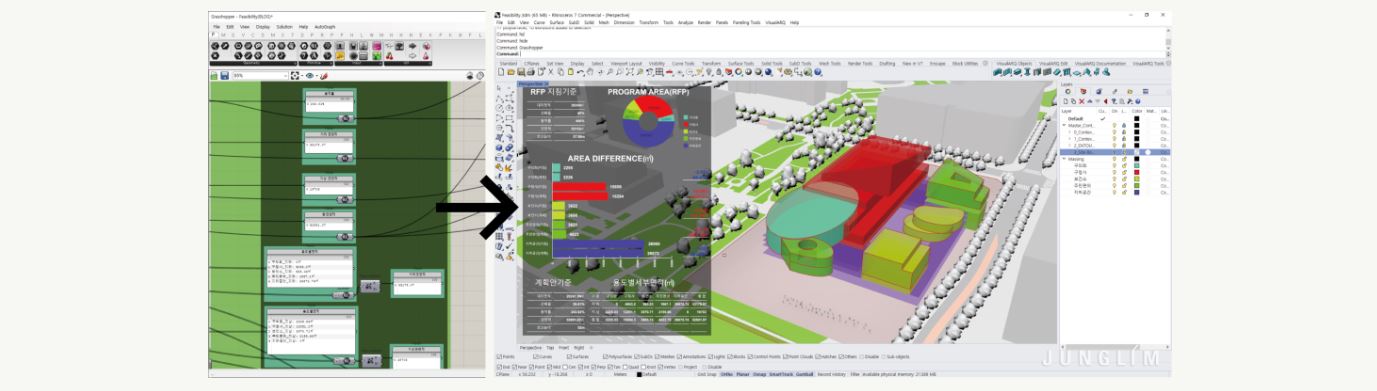
Task: Click the red color swatch in layer list
Action: (x=1136, y=172)
